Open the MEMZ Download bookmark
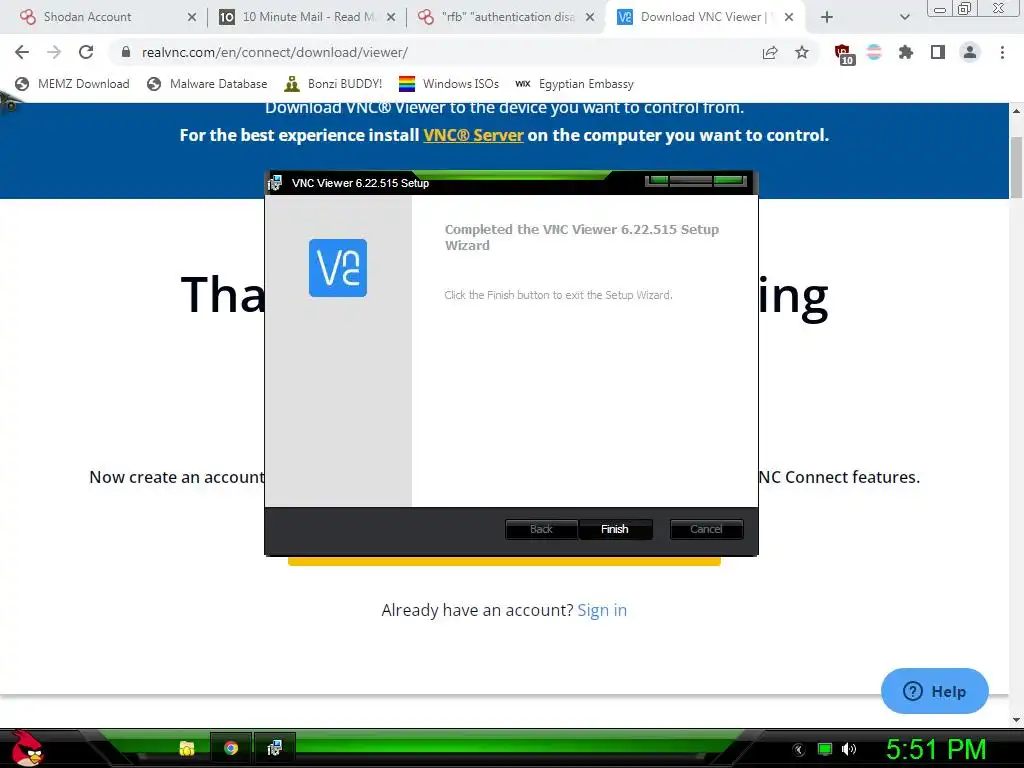This screenshot has height=768, width=1024. click(72, 84)
